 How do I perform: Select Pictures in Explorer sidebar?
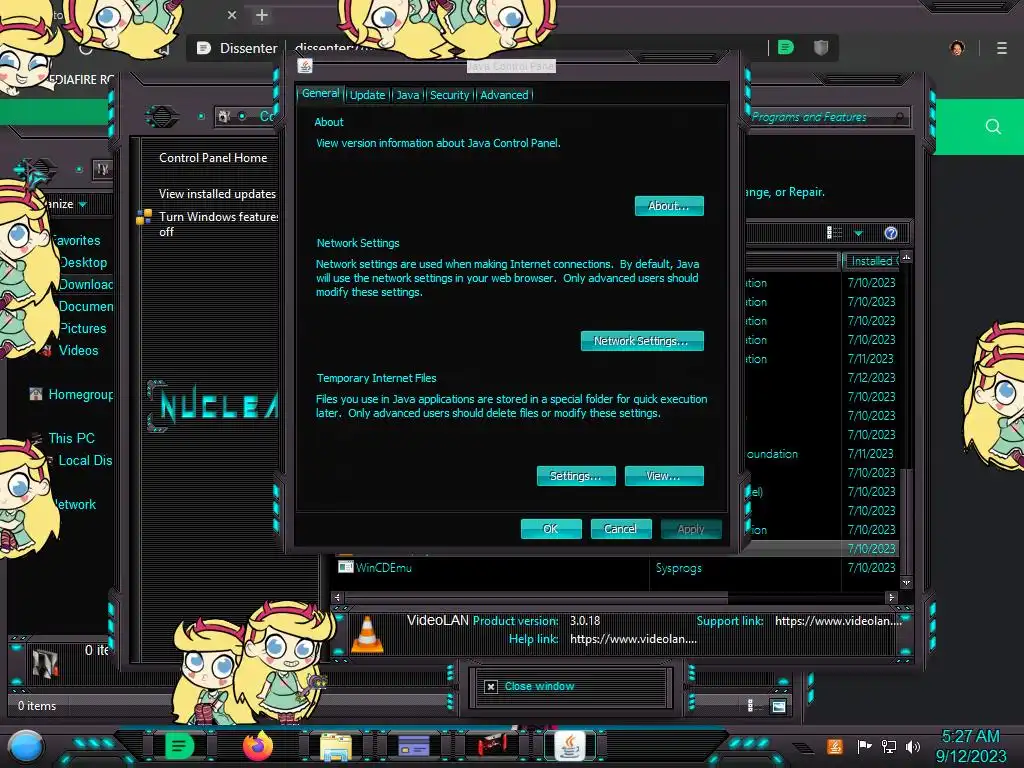[82, 328]
